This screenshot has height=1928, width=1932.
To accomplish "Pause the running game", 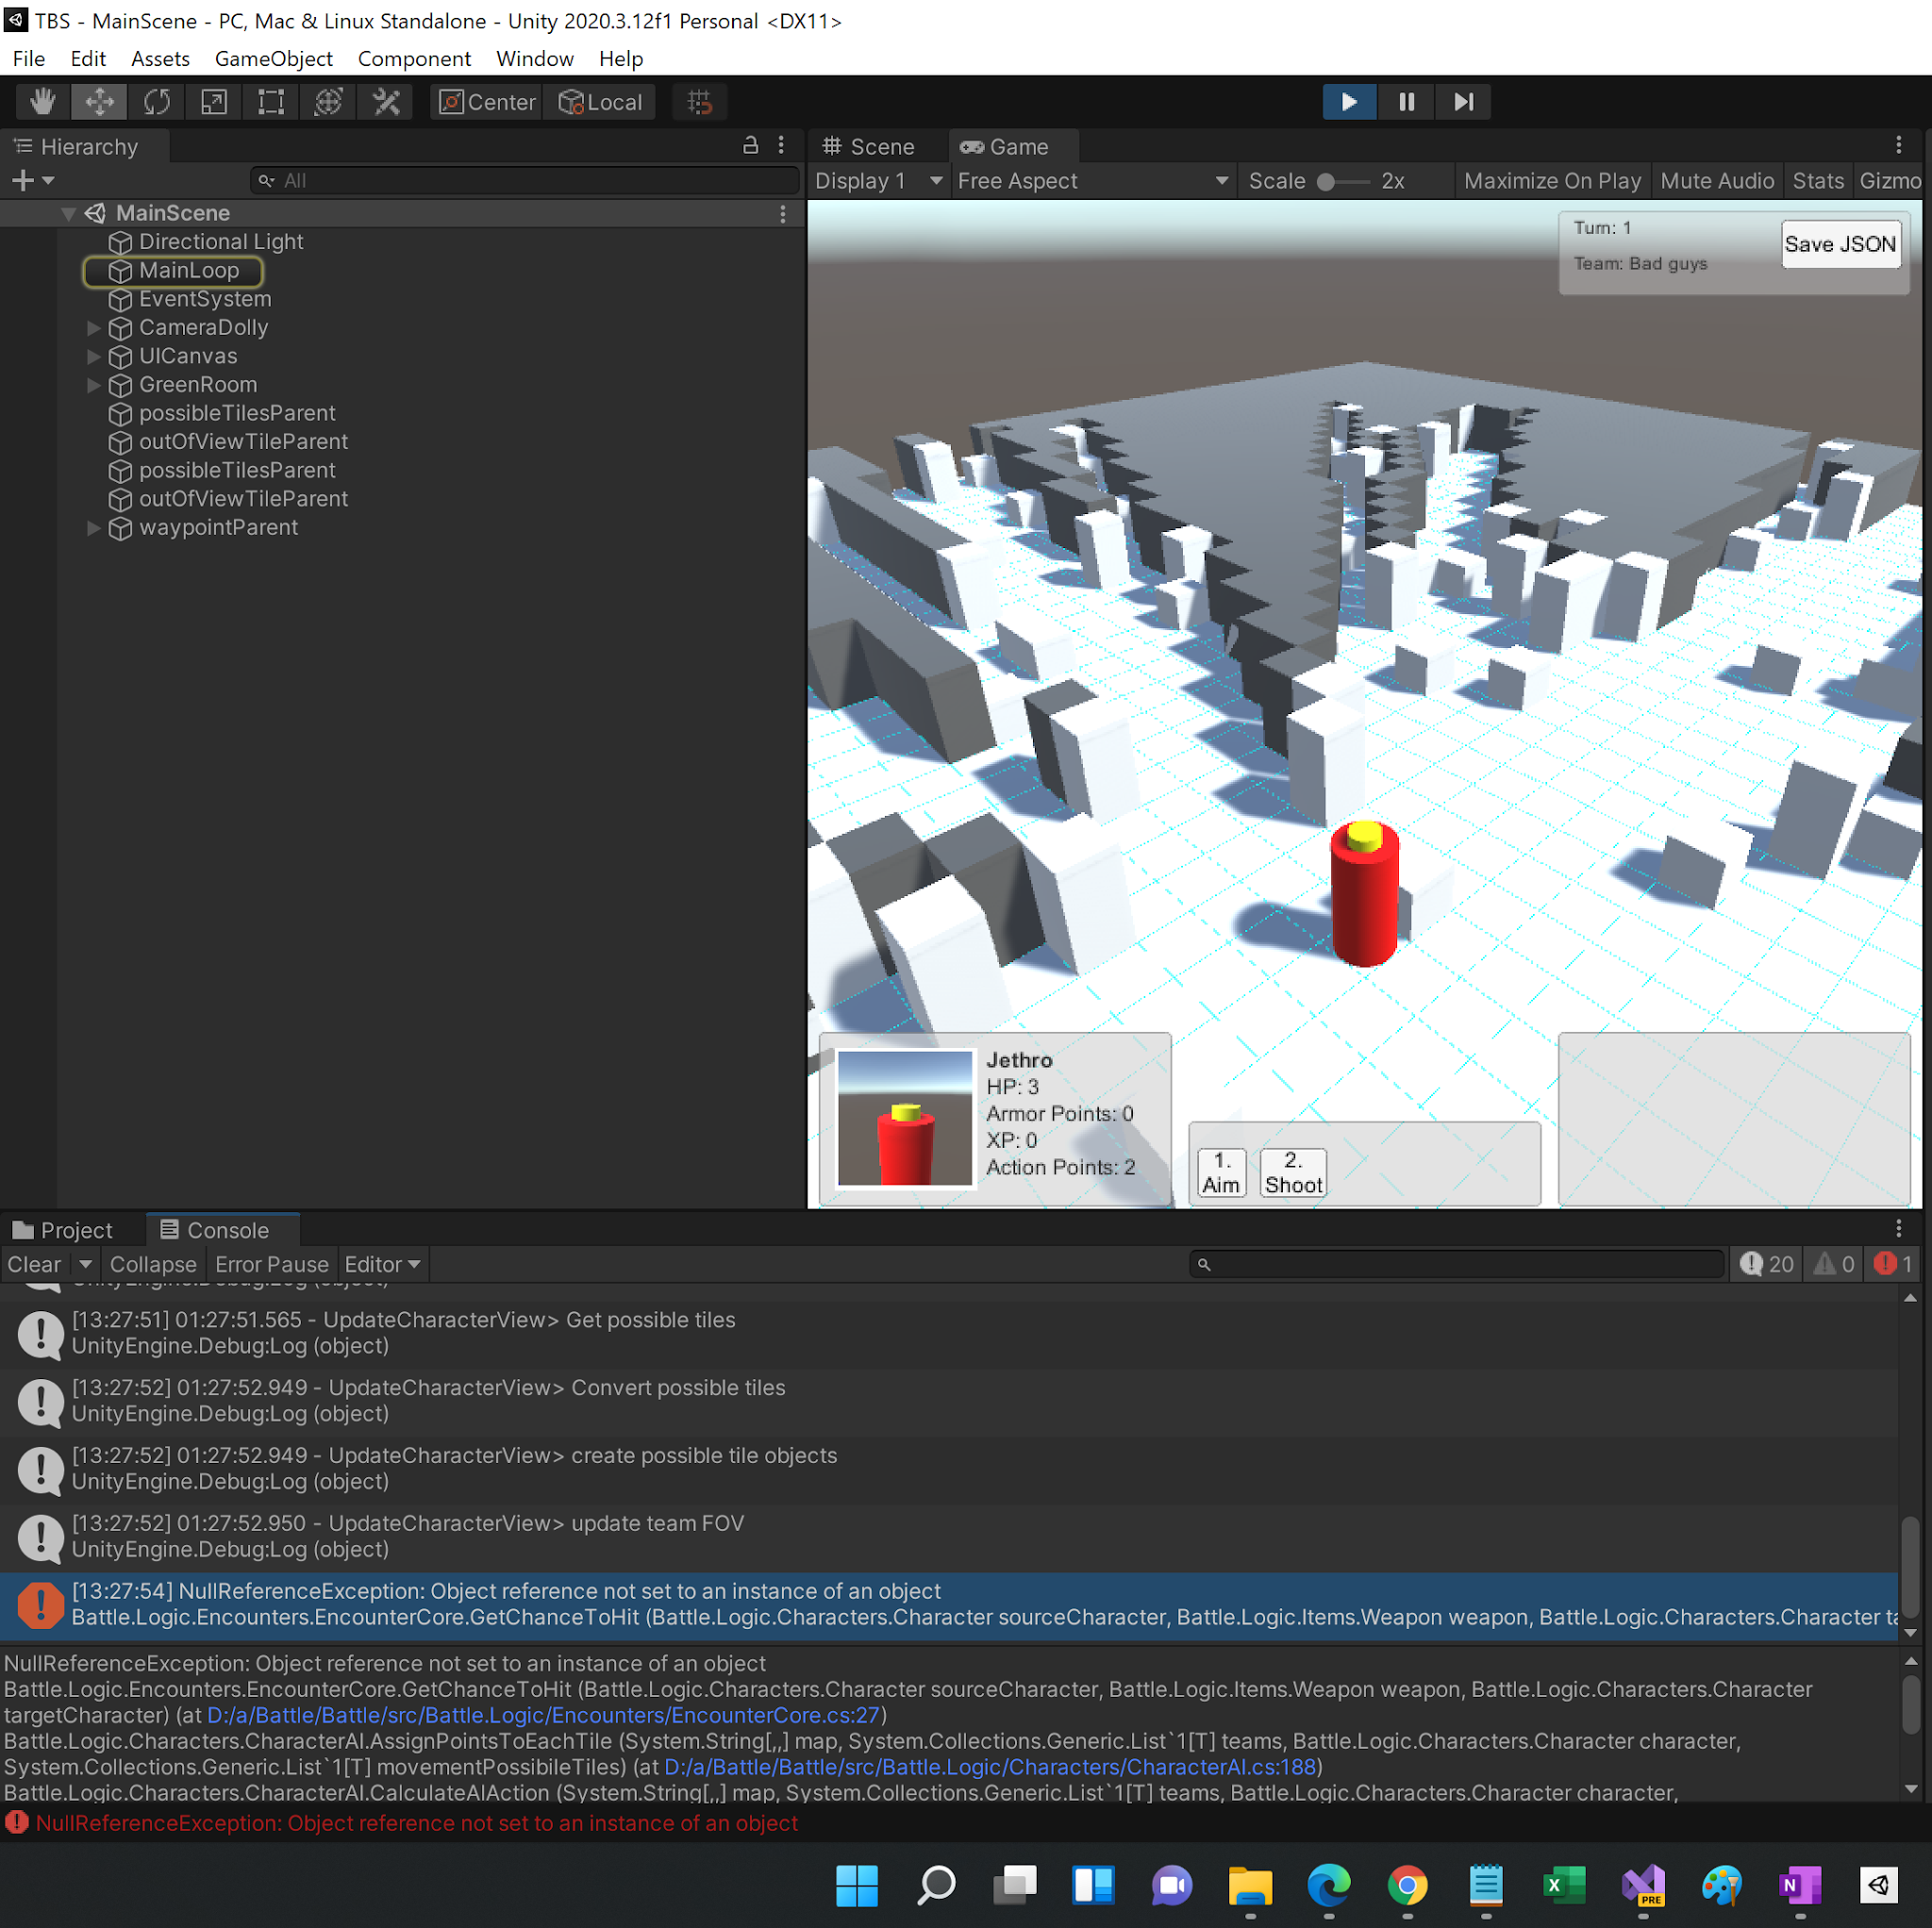I will pos(1405,101).
